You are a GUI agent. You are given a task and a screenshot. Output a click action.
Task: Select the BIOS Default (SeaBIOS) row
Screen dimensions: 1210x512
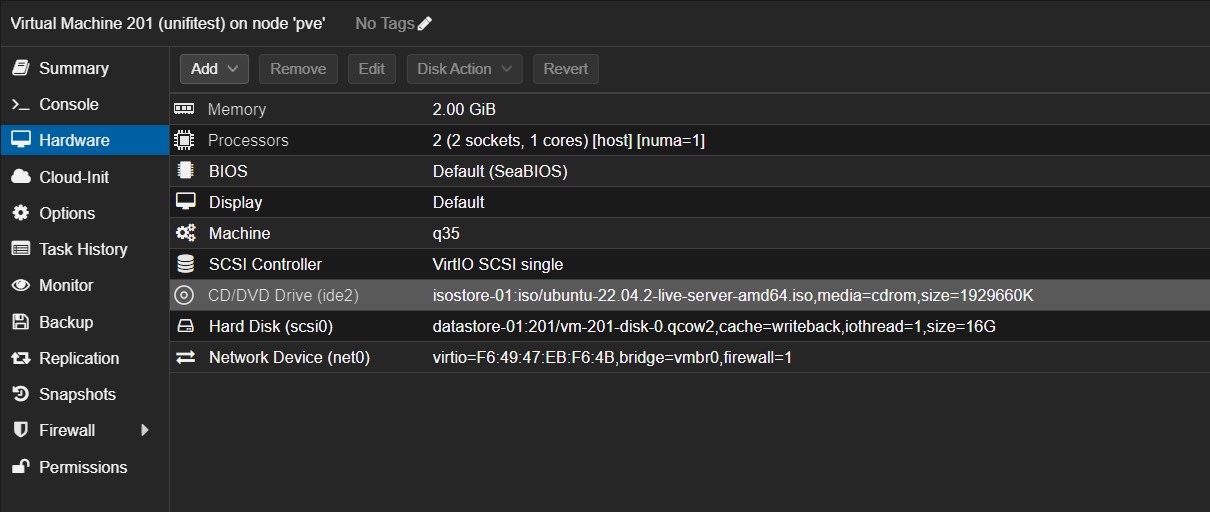500,171
